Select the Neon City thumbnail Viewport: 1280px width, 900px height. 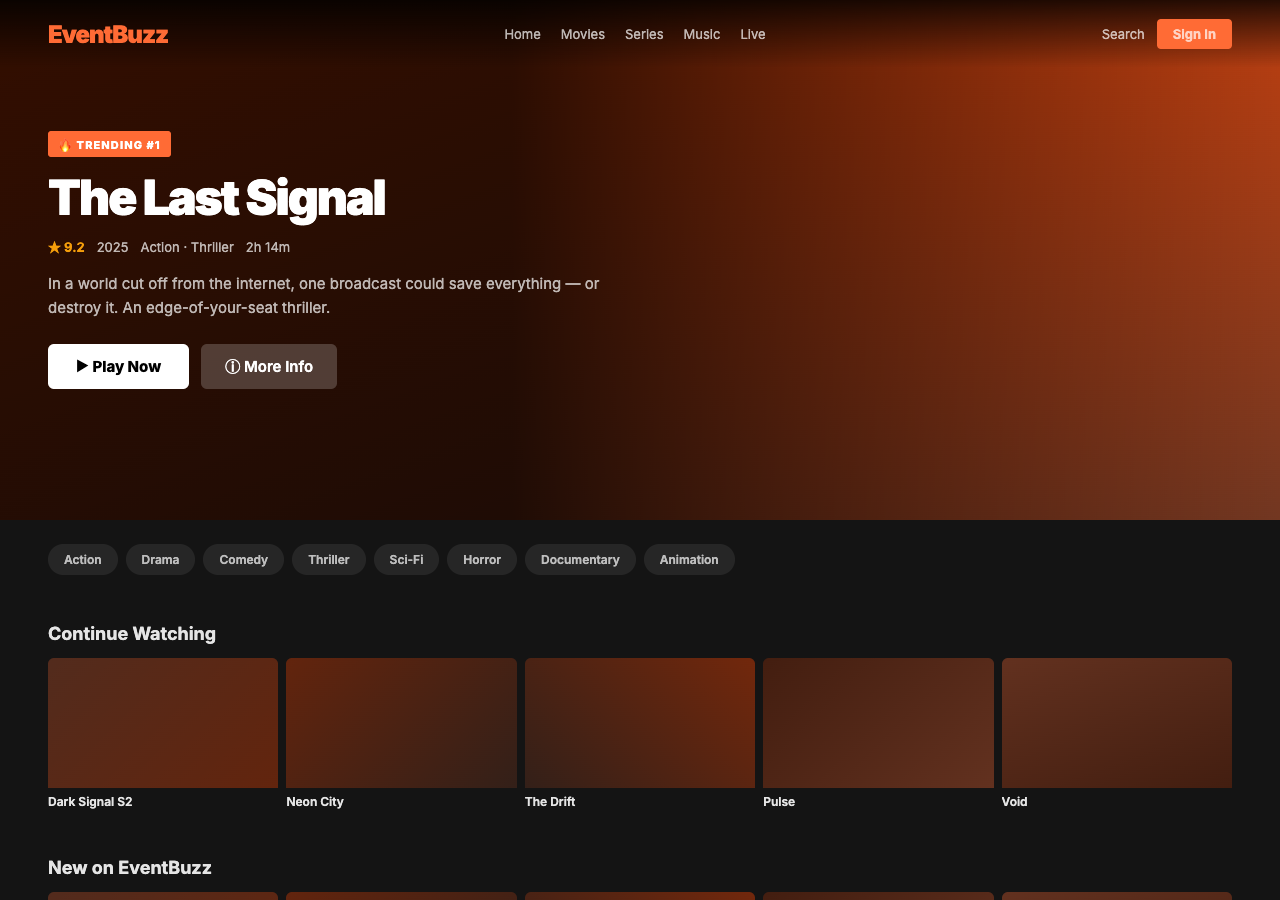(x=401, y=722)
